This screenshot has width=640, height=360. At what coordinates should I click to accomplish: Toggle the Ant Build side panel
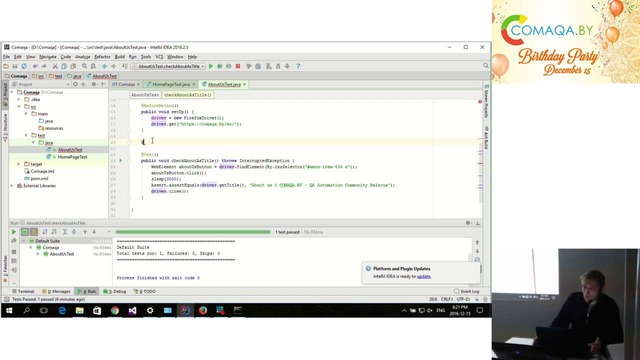pyautogui.click(x=486, y=137)
